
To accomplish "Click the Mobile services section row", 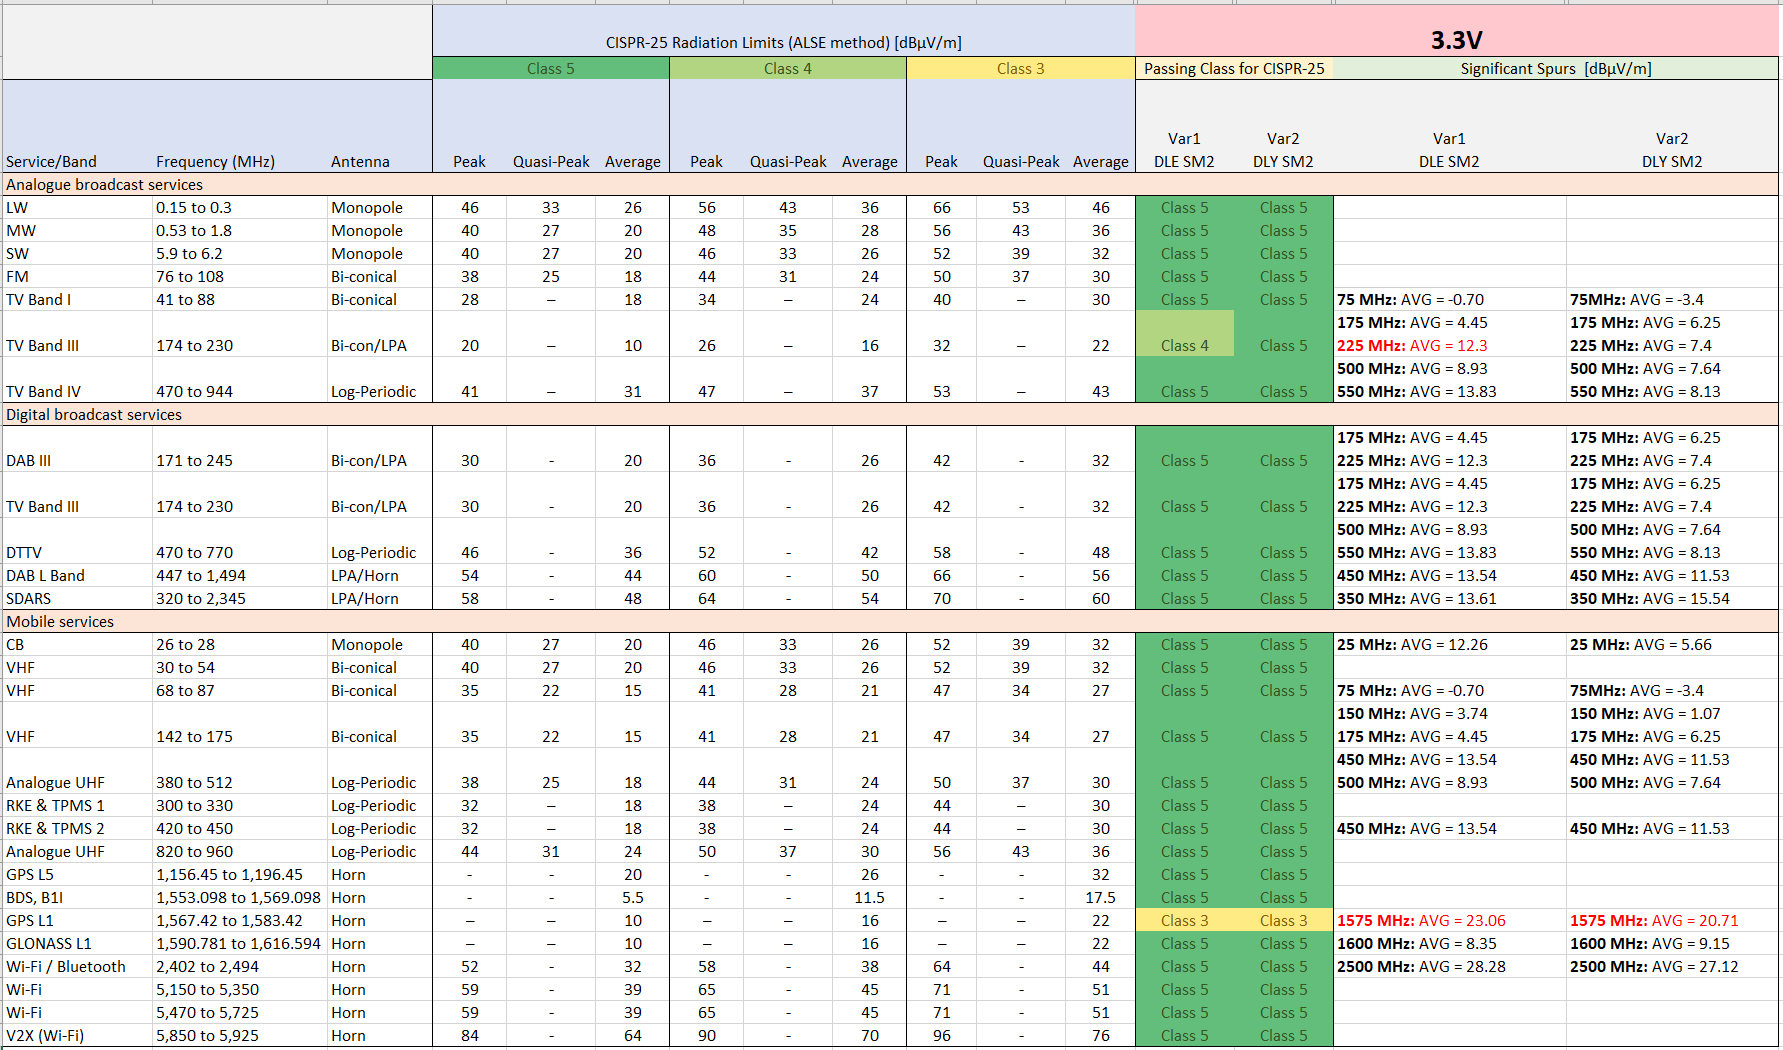I will pos(61,622).
